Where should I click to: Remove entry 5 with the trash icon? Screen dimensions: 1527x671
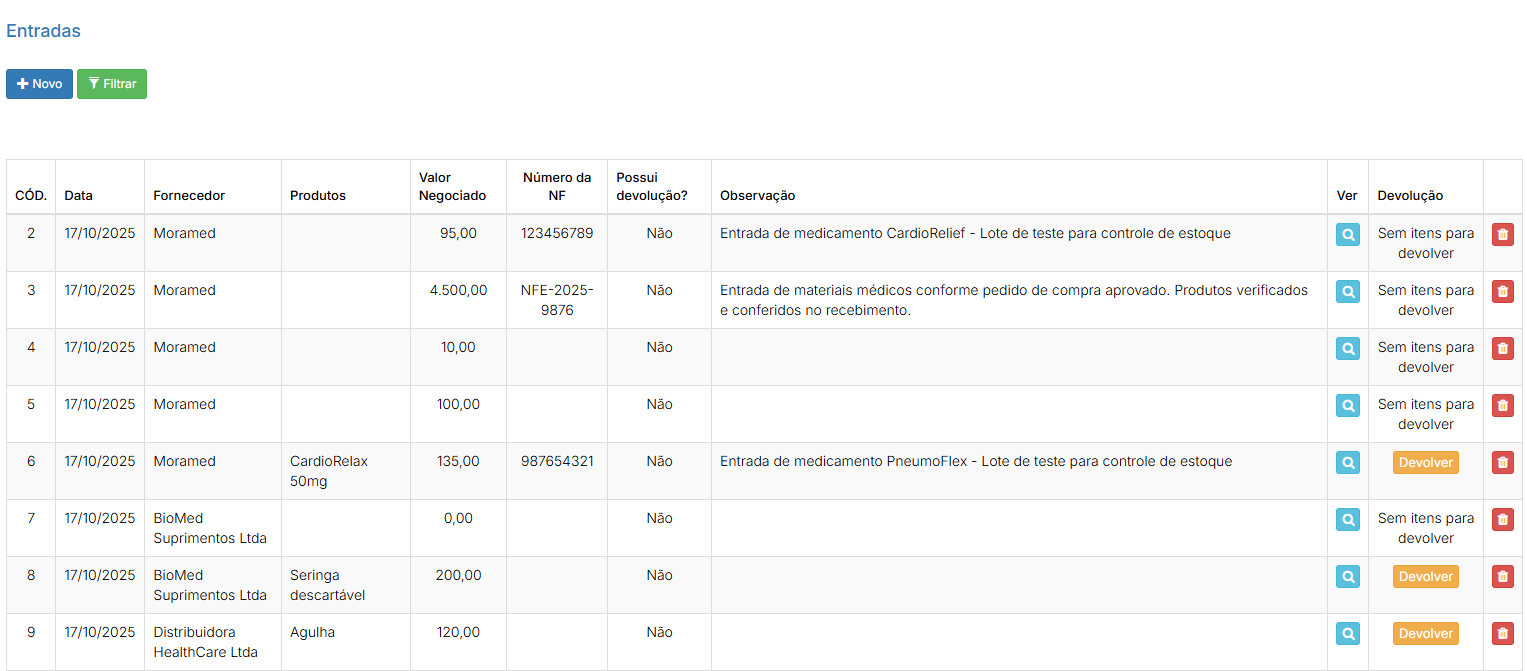click(x=1502, y=406)
